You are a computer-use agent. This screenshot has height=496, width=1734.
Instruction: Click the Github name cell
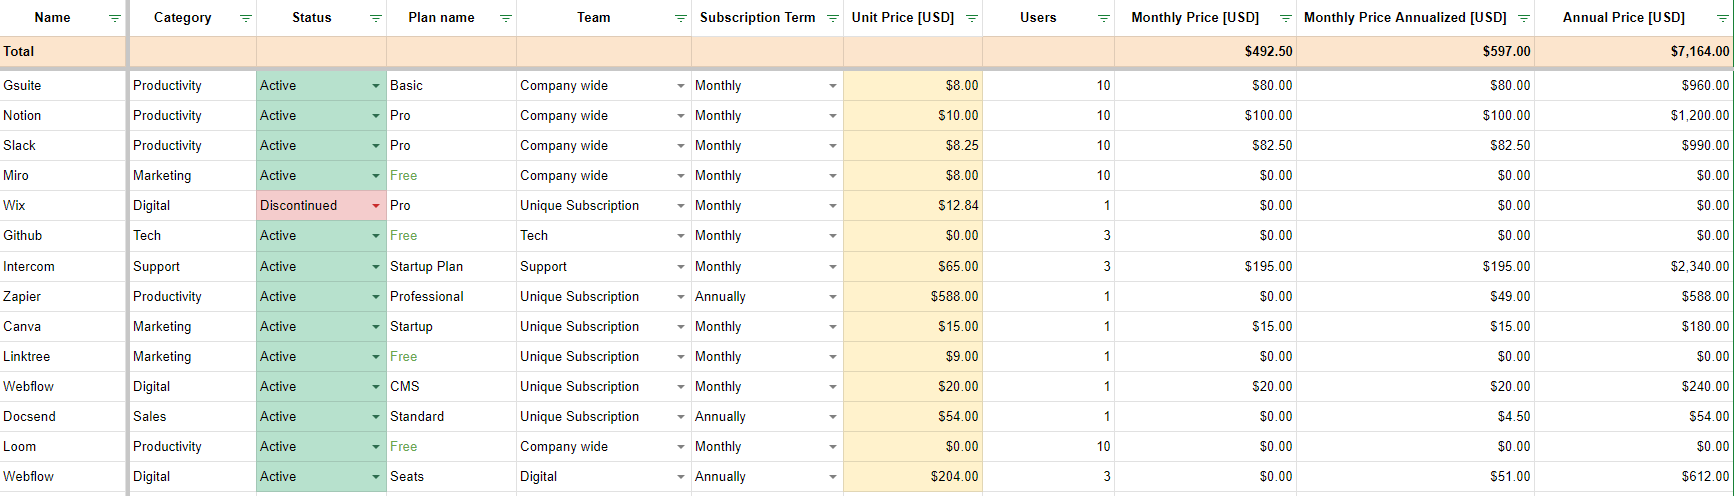click(x=64, y=236)
